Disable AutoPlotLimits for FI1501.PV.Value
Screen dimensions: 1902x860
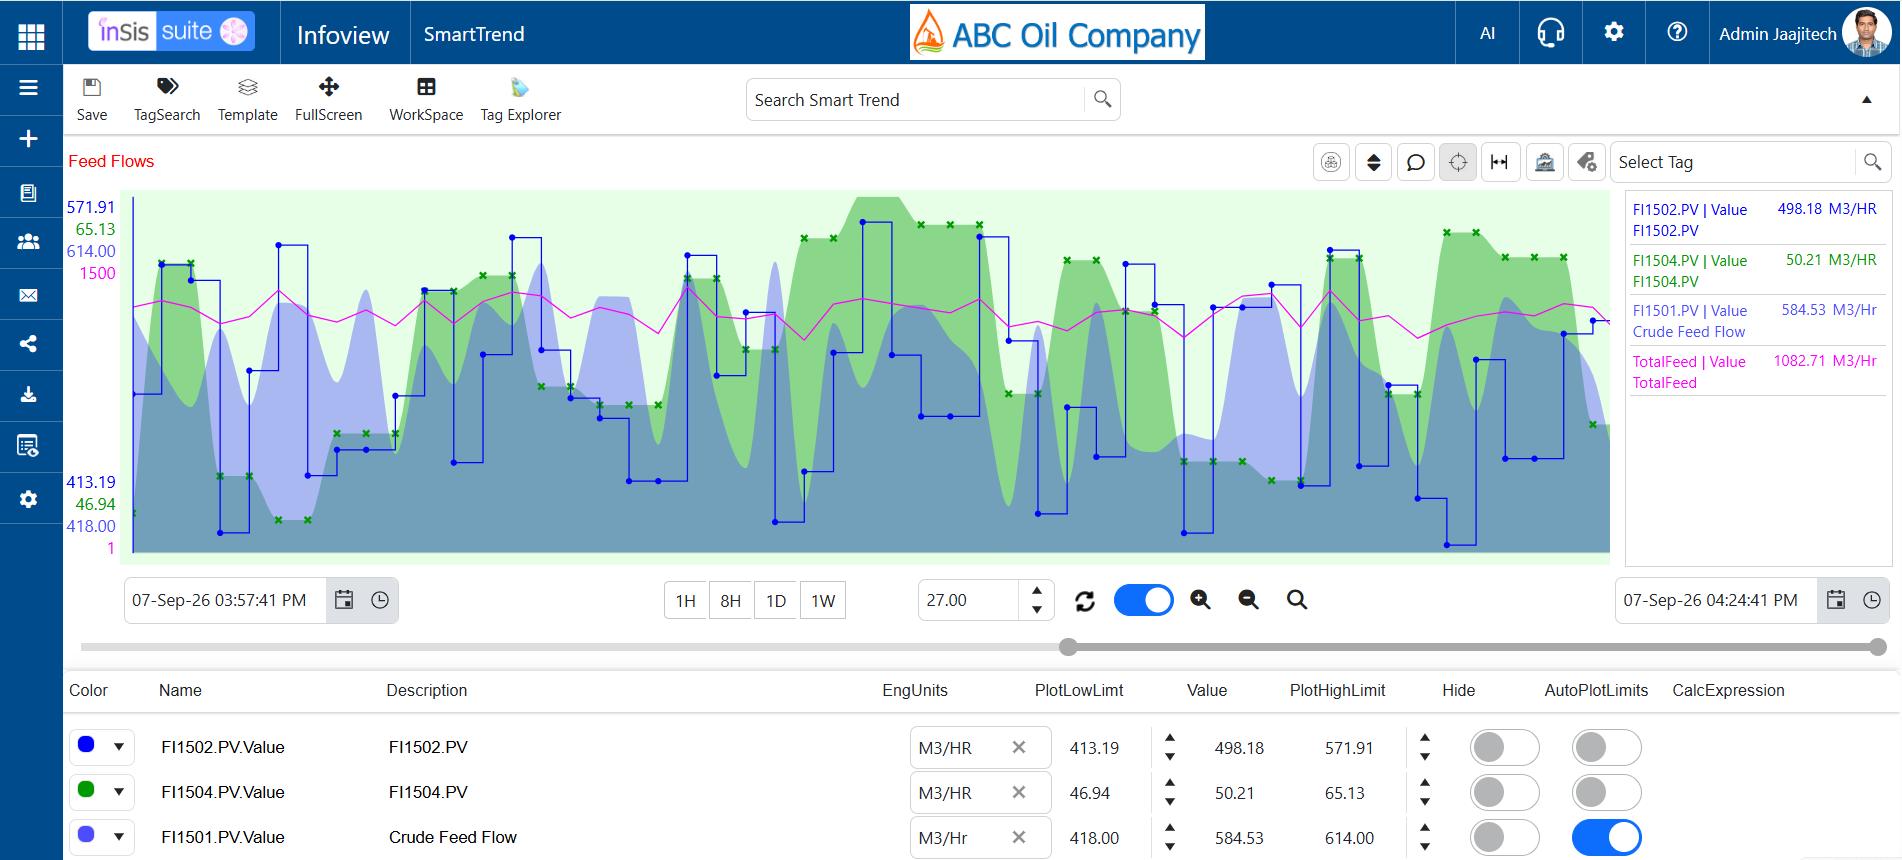click(1606, 838)
